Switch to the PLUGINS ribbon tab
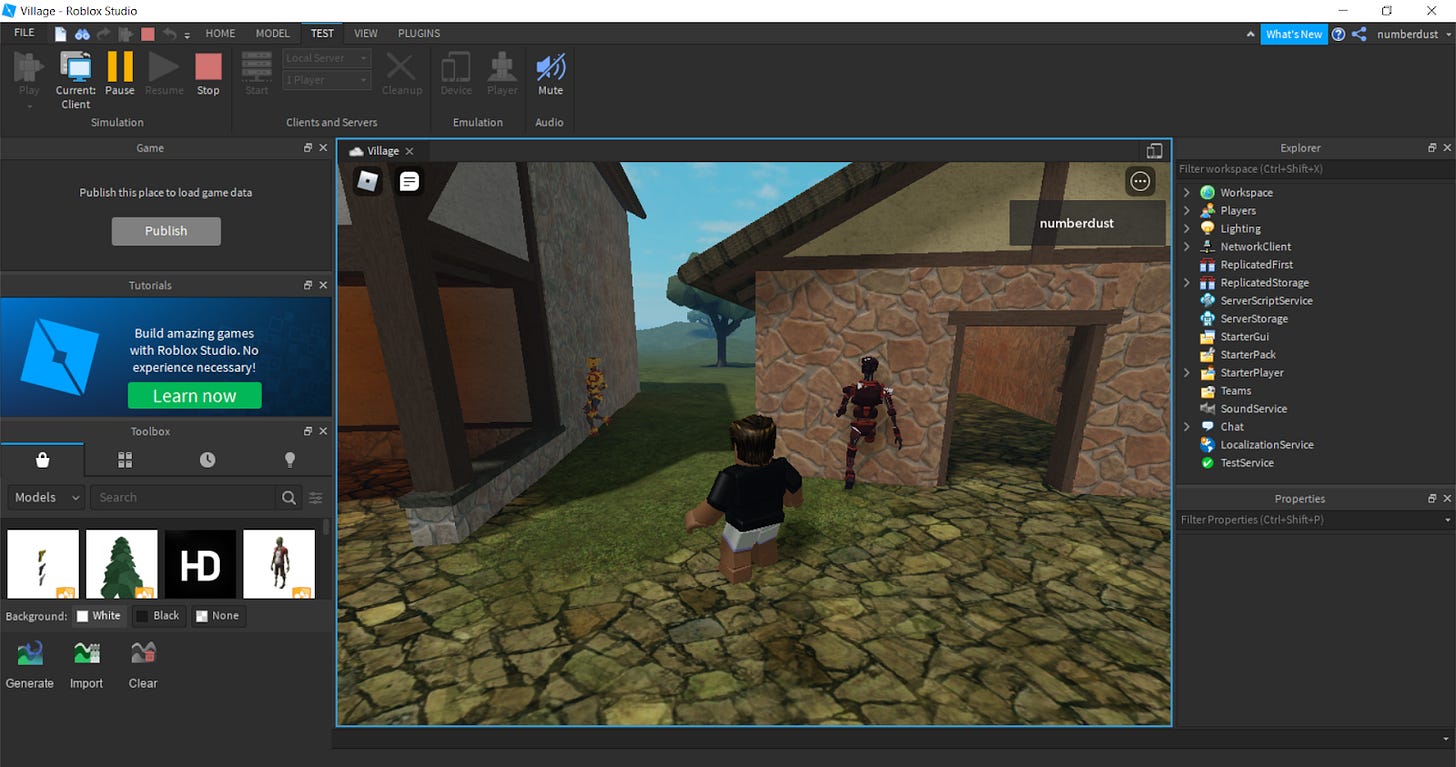 419,33
